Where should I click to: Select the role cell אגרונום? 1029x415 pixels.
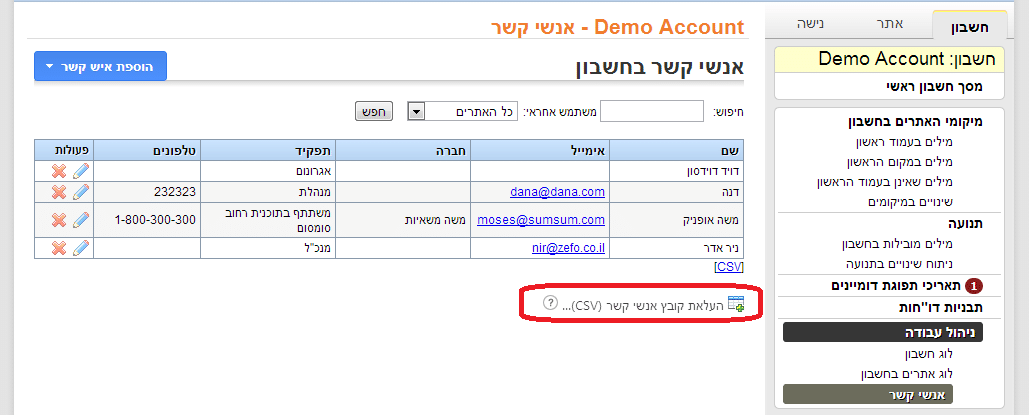coord(268,171)
